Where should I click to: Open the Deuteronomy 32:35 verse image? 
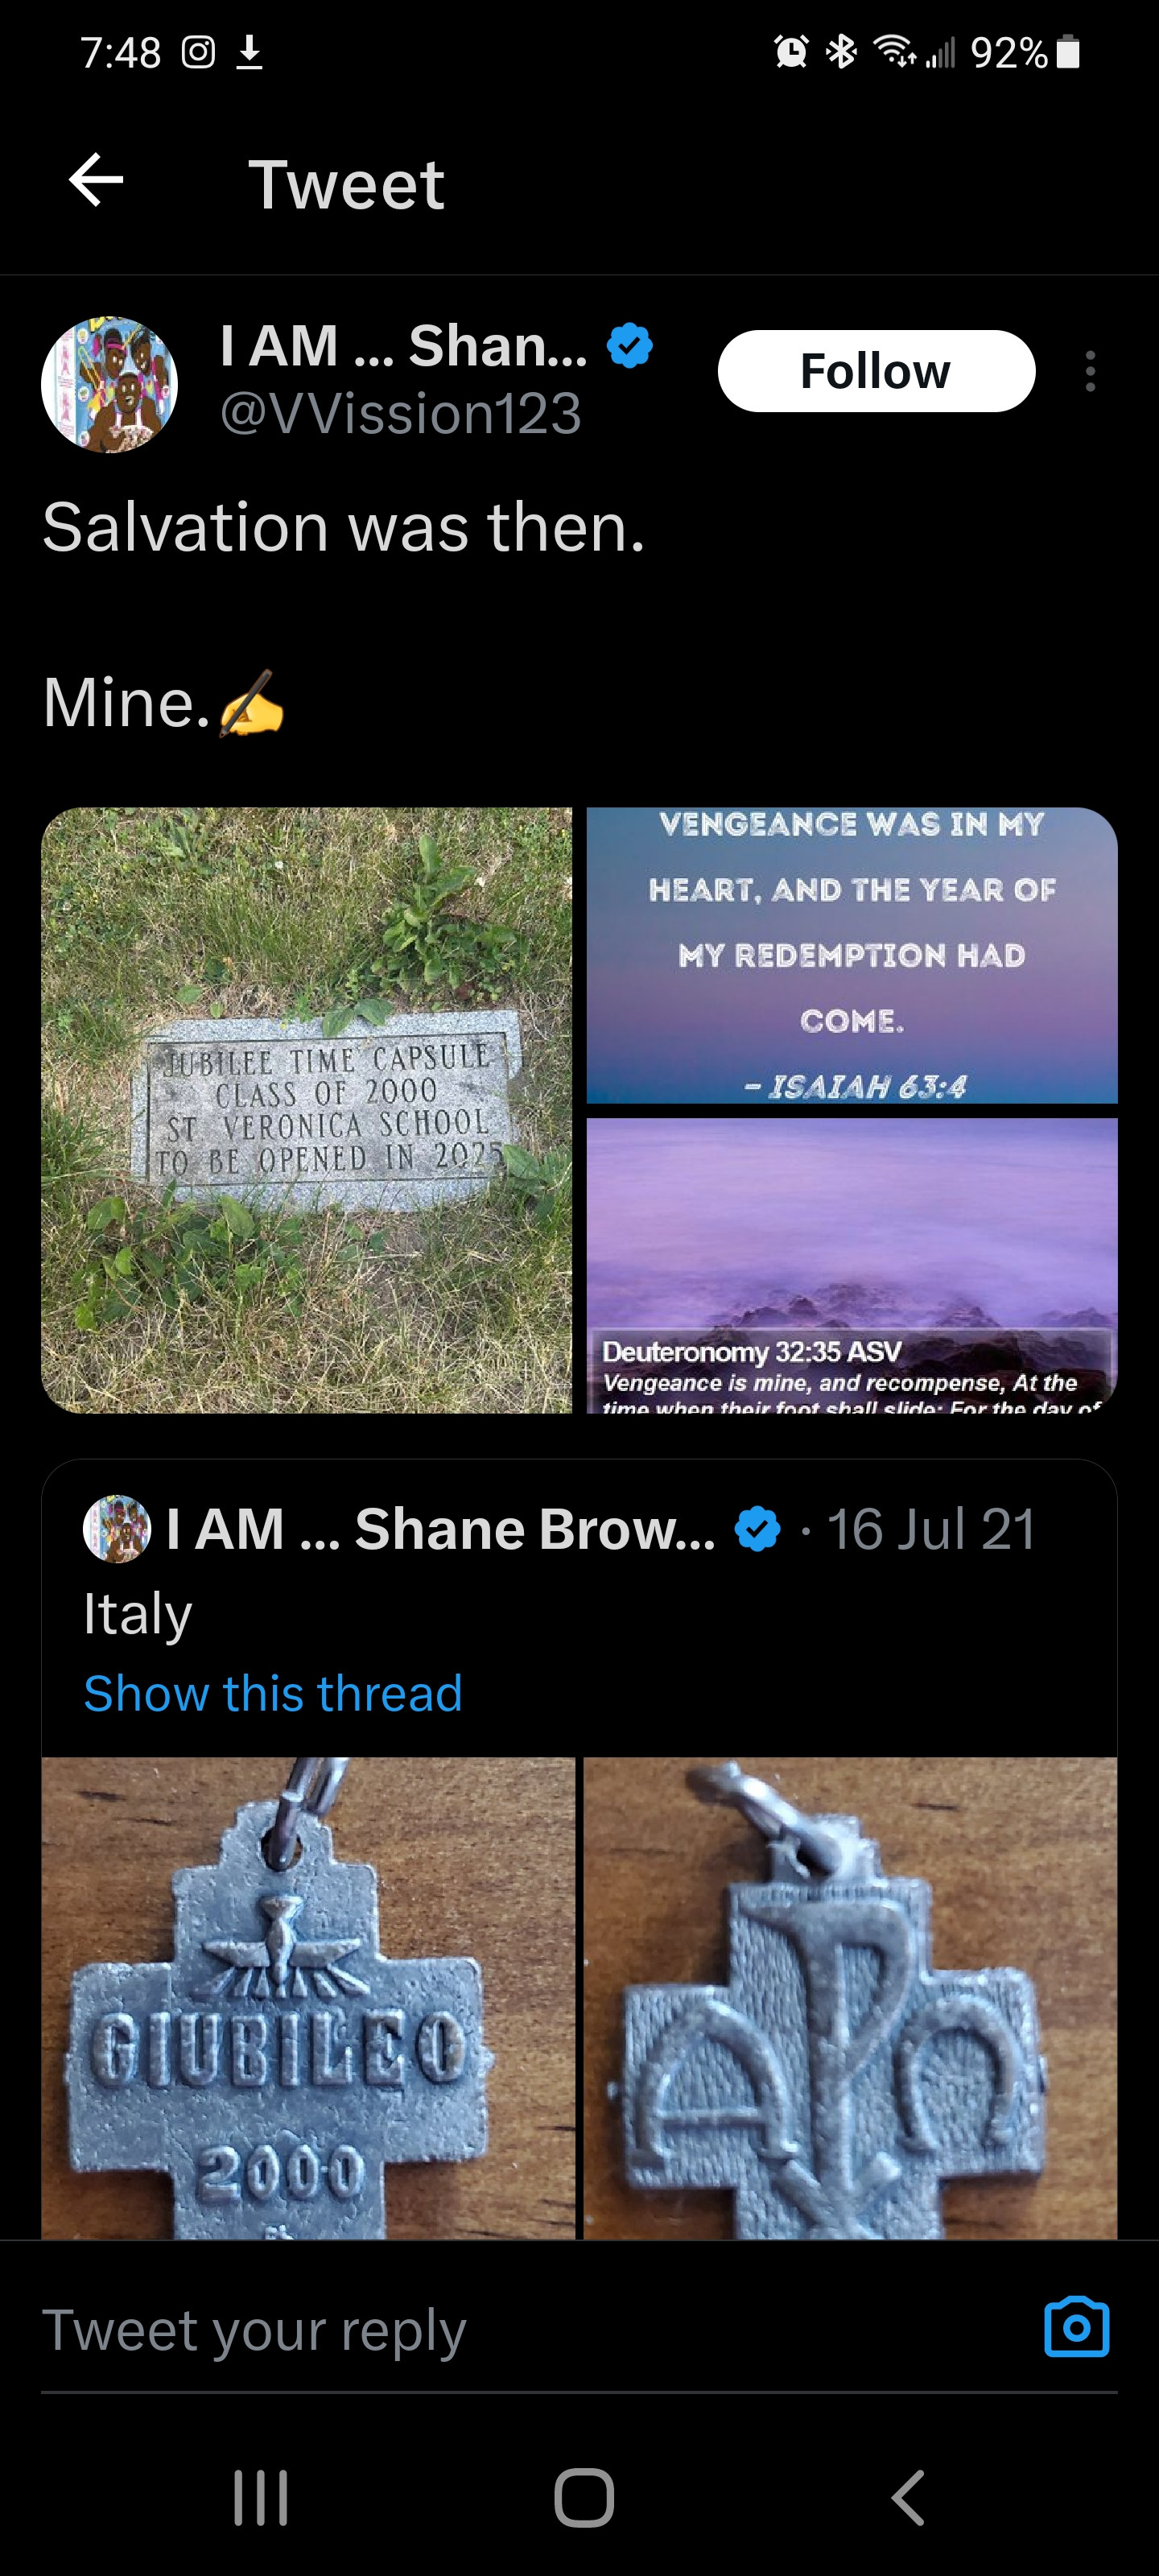(x=852, y=1265)
